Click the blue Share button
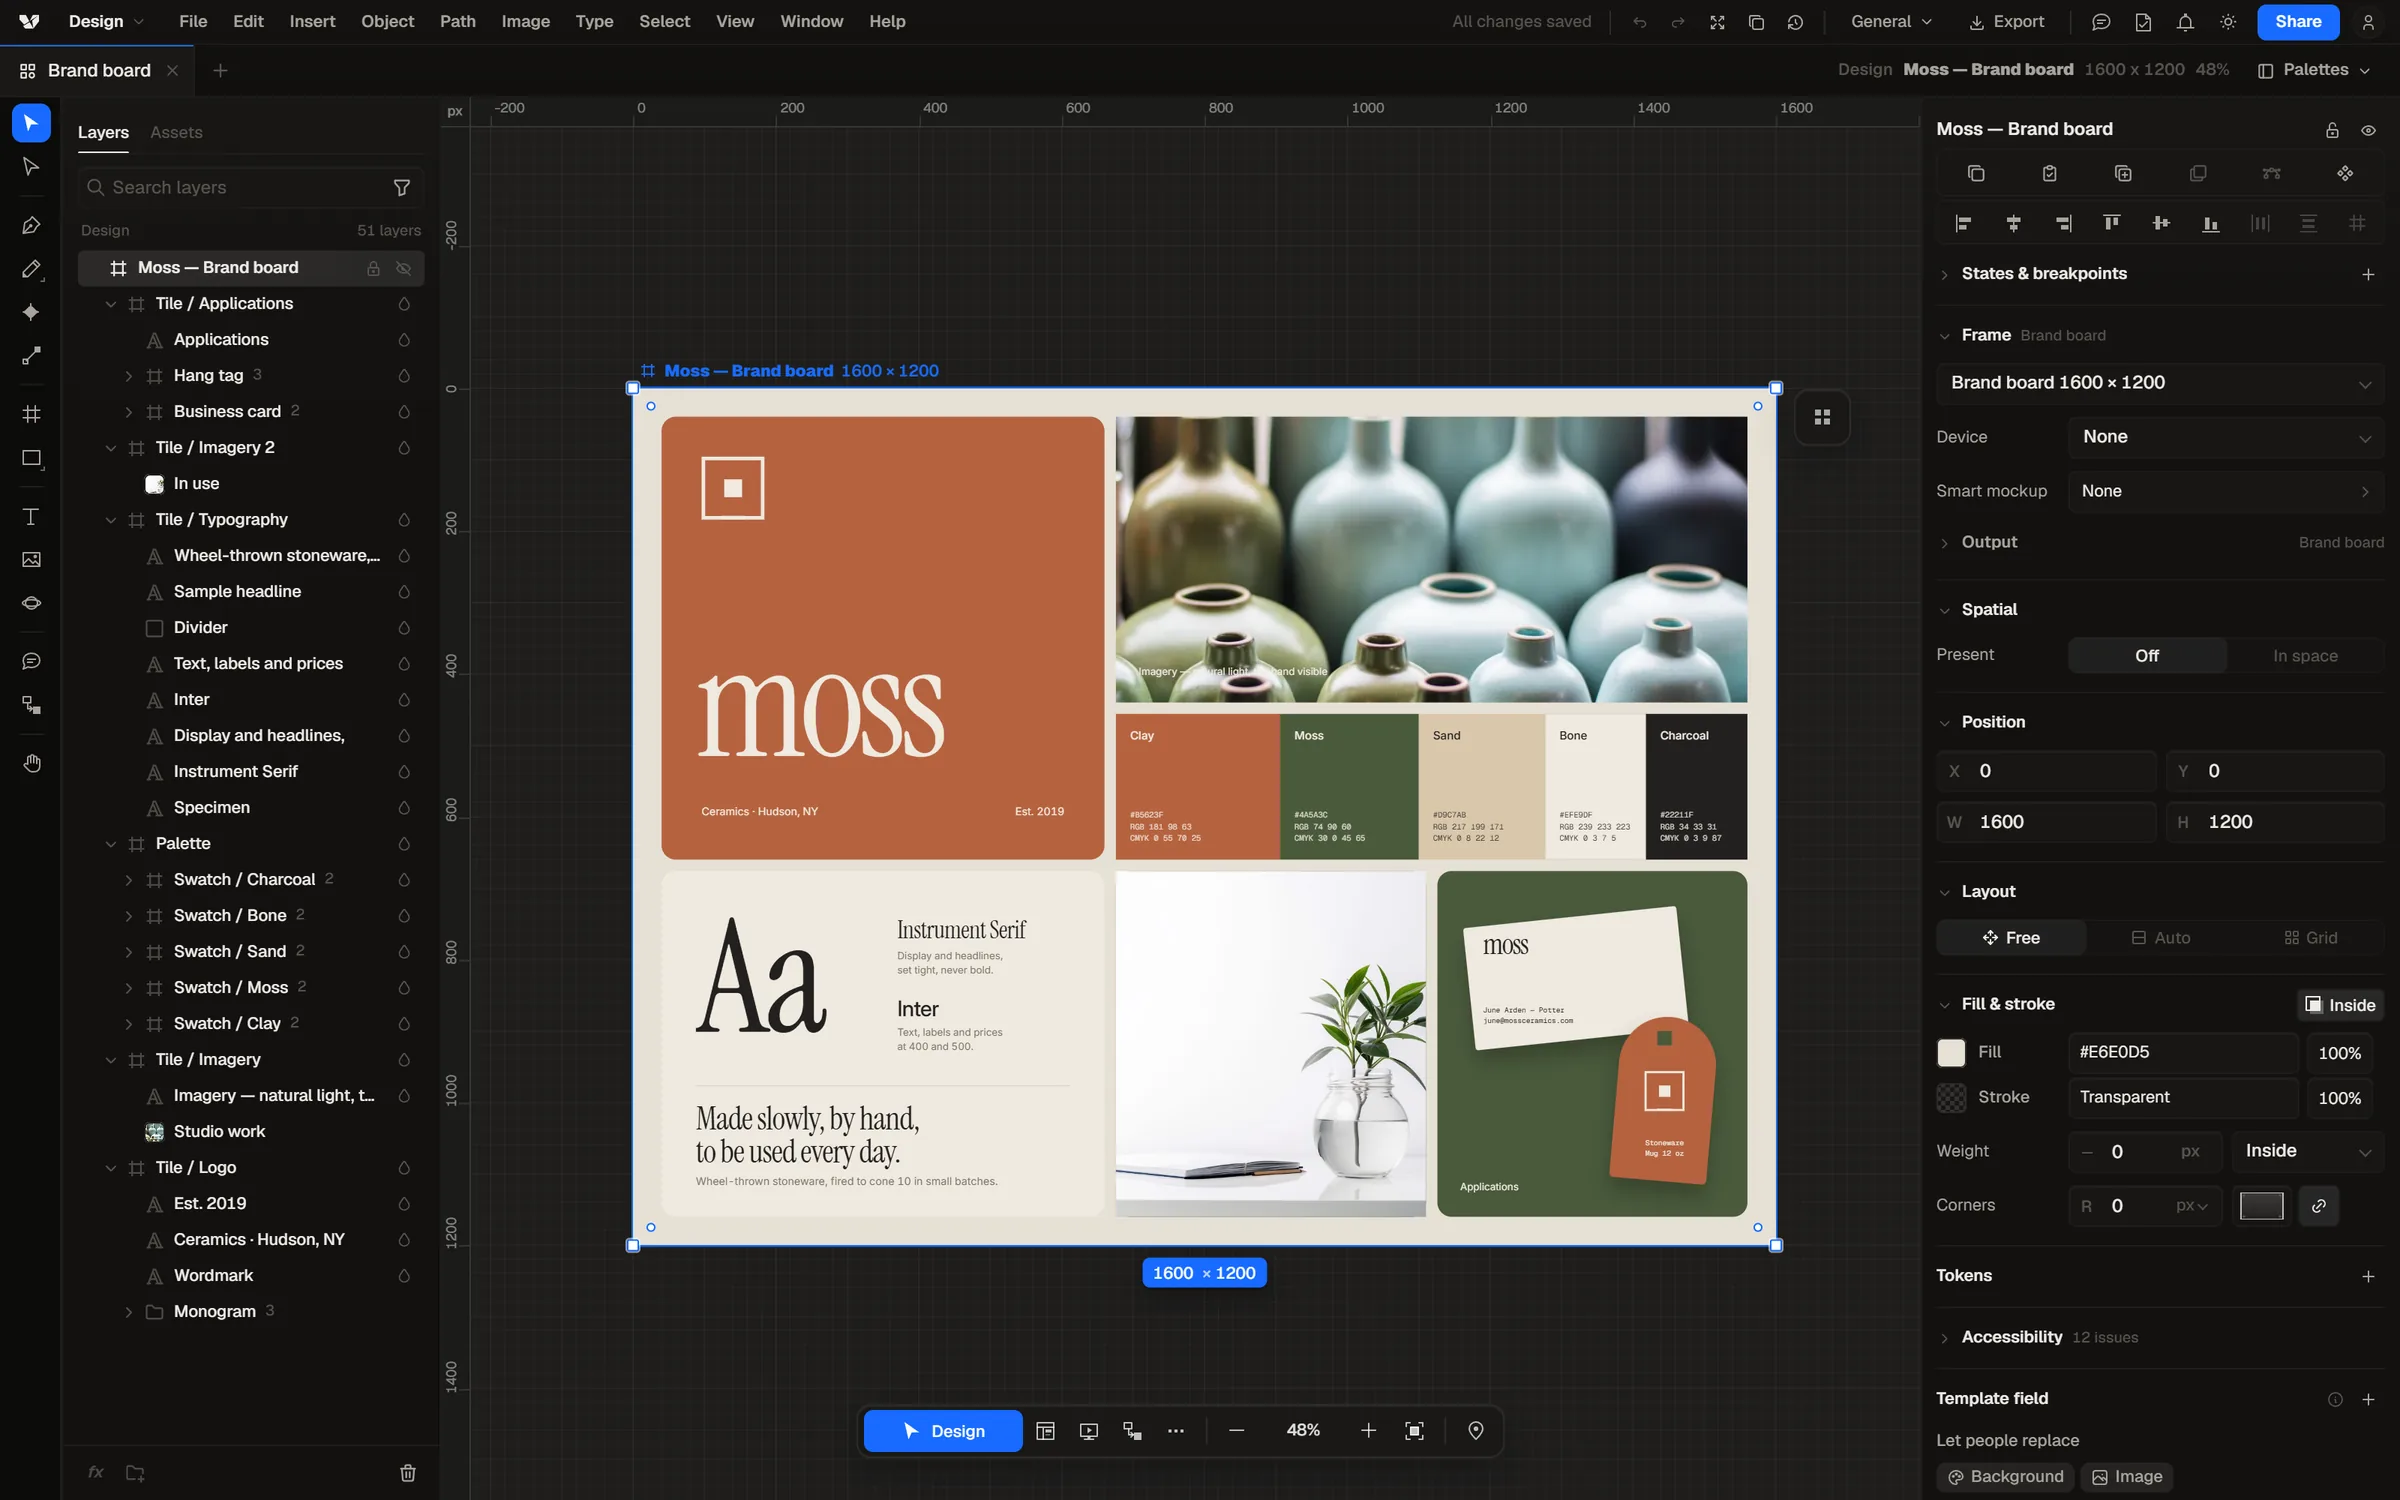 pos(2298,22)
